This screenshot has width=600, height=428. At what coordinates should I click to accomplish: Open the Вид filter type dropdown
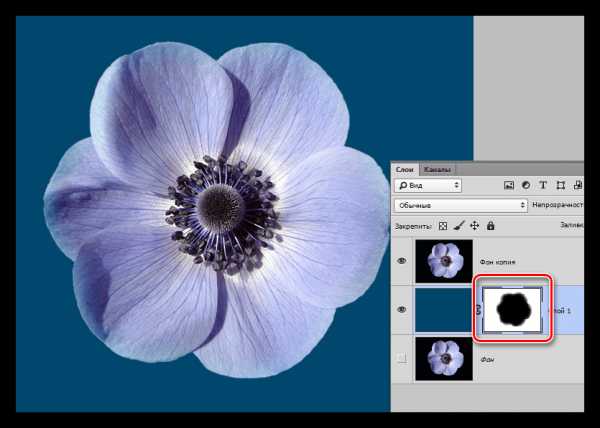[x=428, y=186]
